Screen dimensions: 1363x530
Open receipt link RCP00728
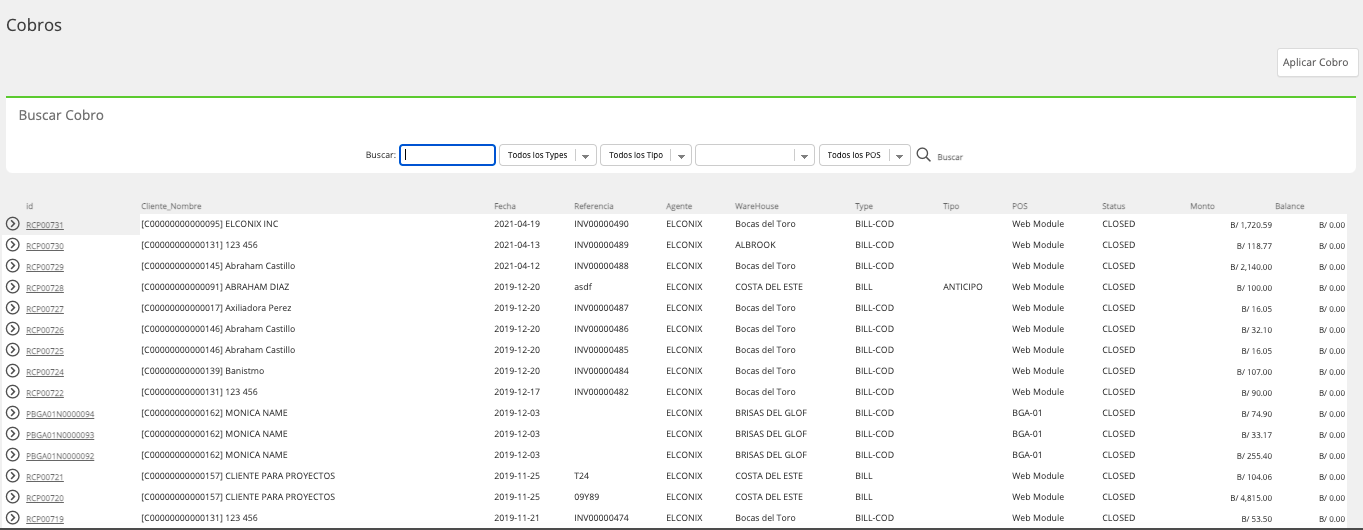coord(45,288)
